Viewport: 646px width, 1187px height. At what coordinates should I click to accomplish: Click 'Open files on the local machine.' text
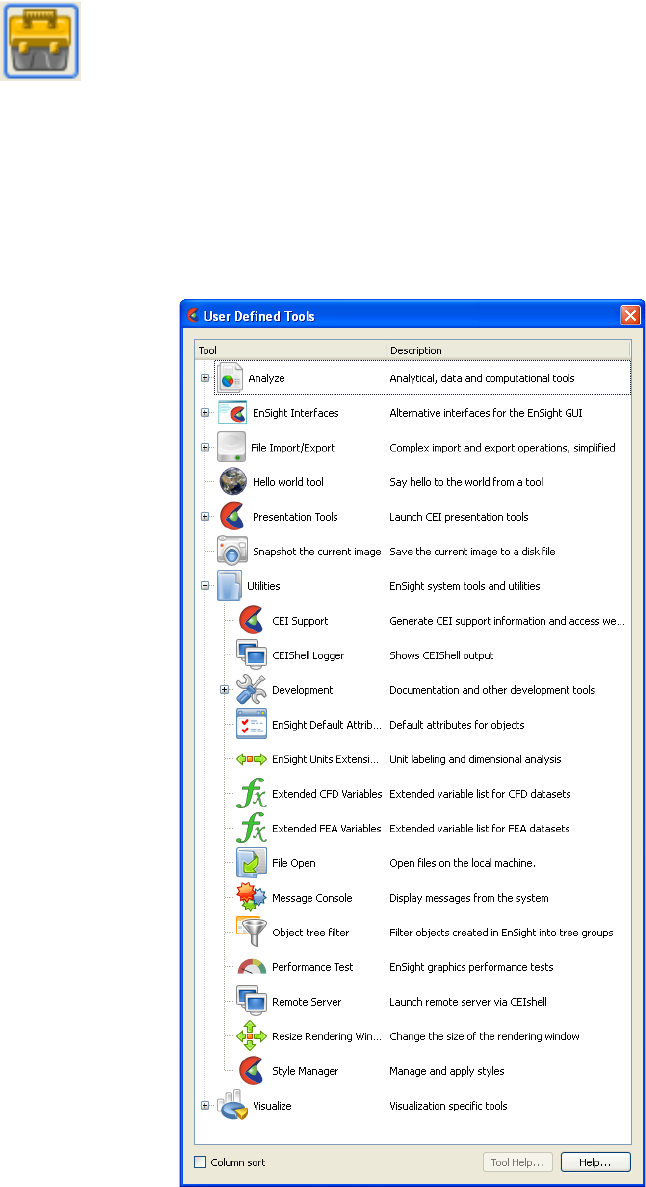[x=462, y=864]
